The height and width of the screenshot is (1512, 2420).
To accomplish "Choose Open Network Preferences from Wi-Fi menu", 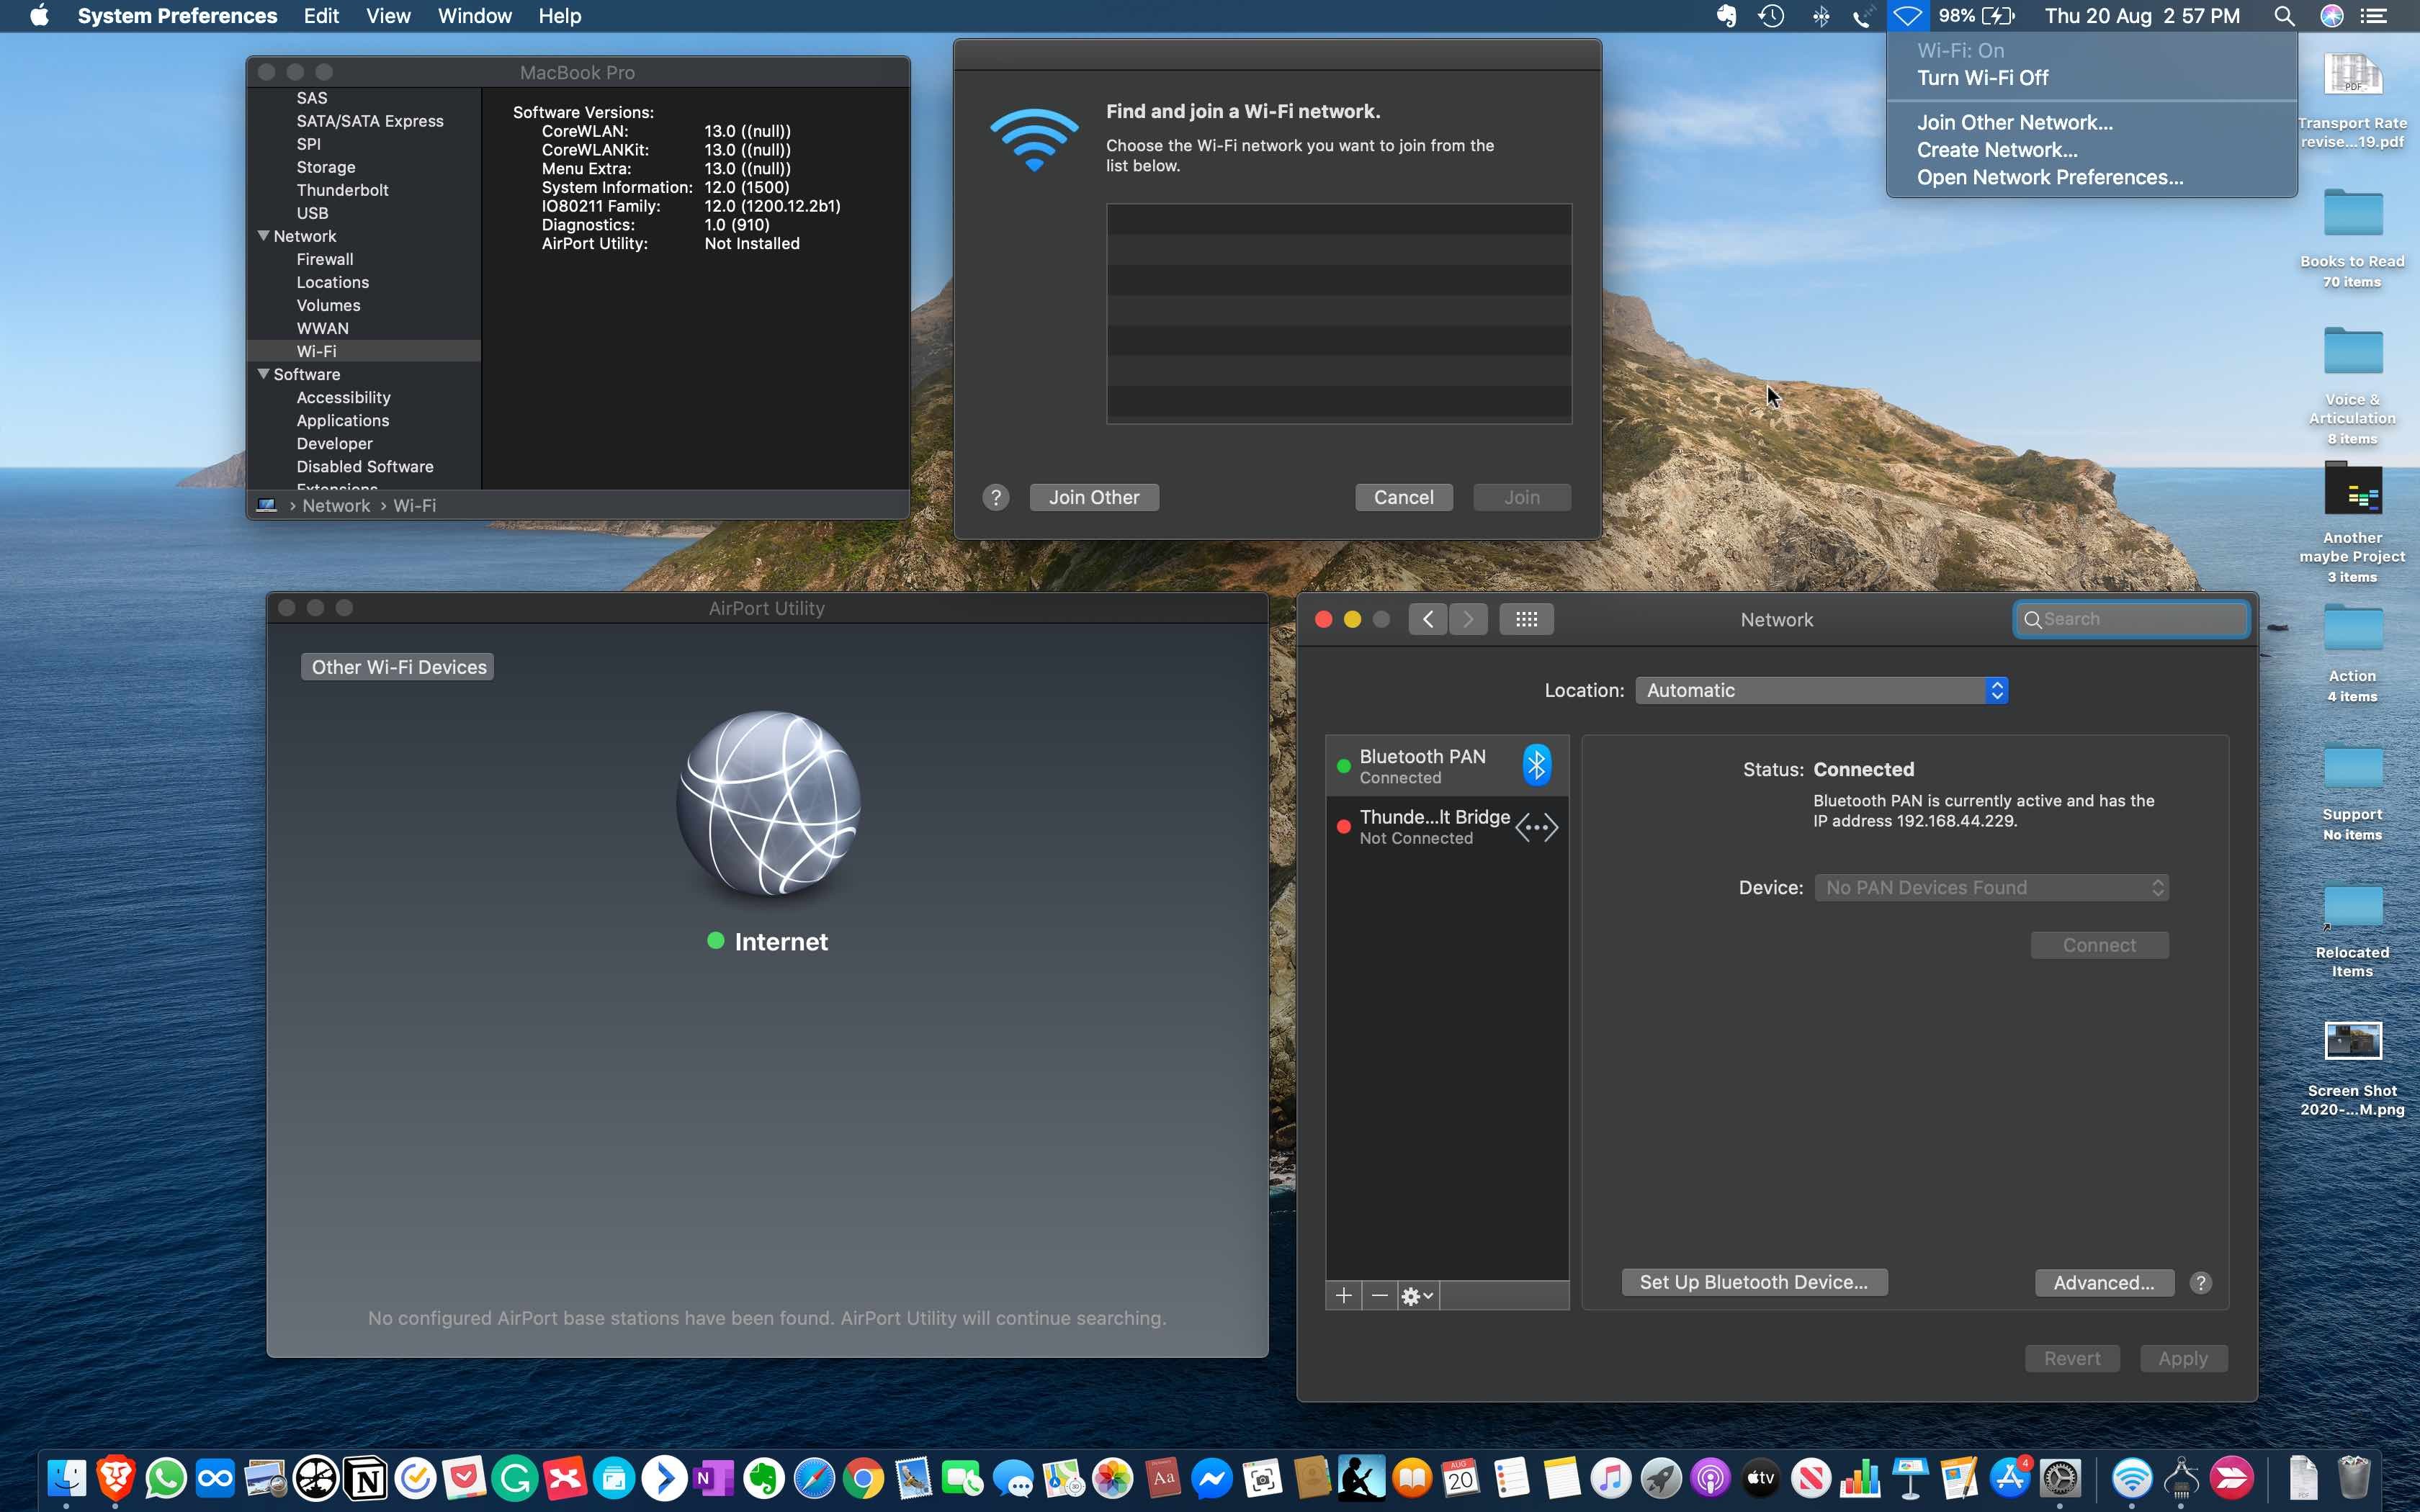I will (2049, 177).
